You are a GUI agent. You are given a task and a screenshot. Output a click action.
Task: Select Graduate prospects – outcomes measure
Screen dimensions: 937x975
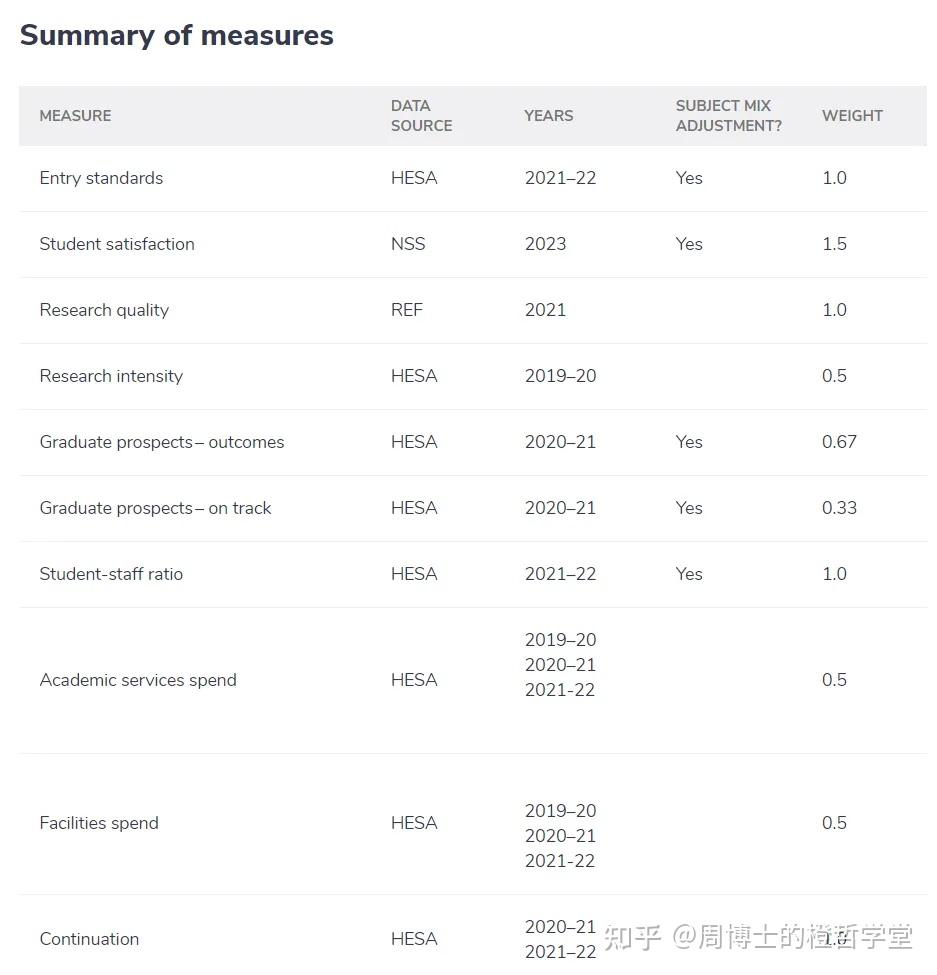coord(162,442)
